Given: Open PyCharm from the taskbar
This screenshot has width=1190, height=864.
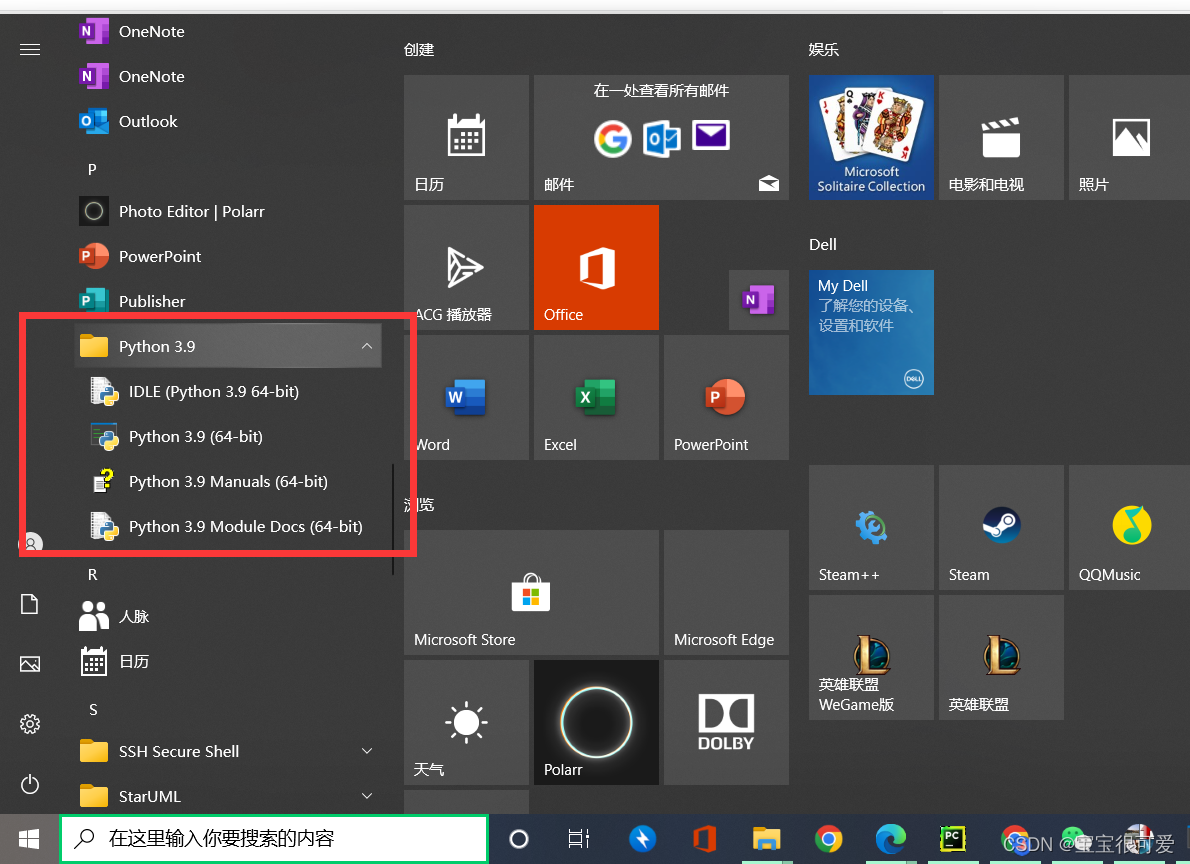Looking at the screenshot, I should tap(952, 839).
